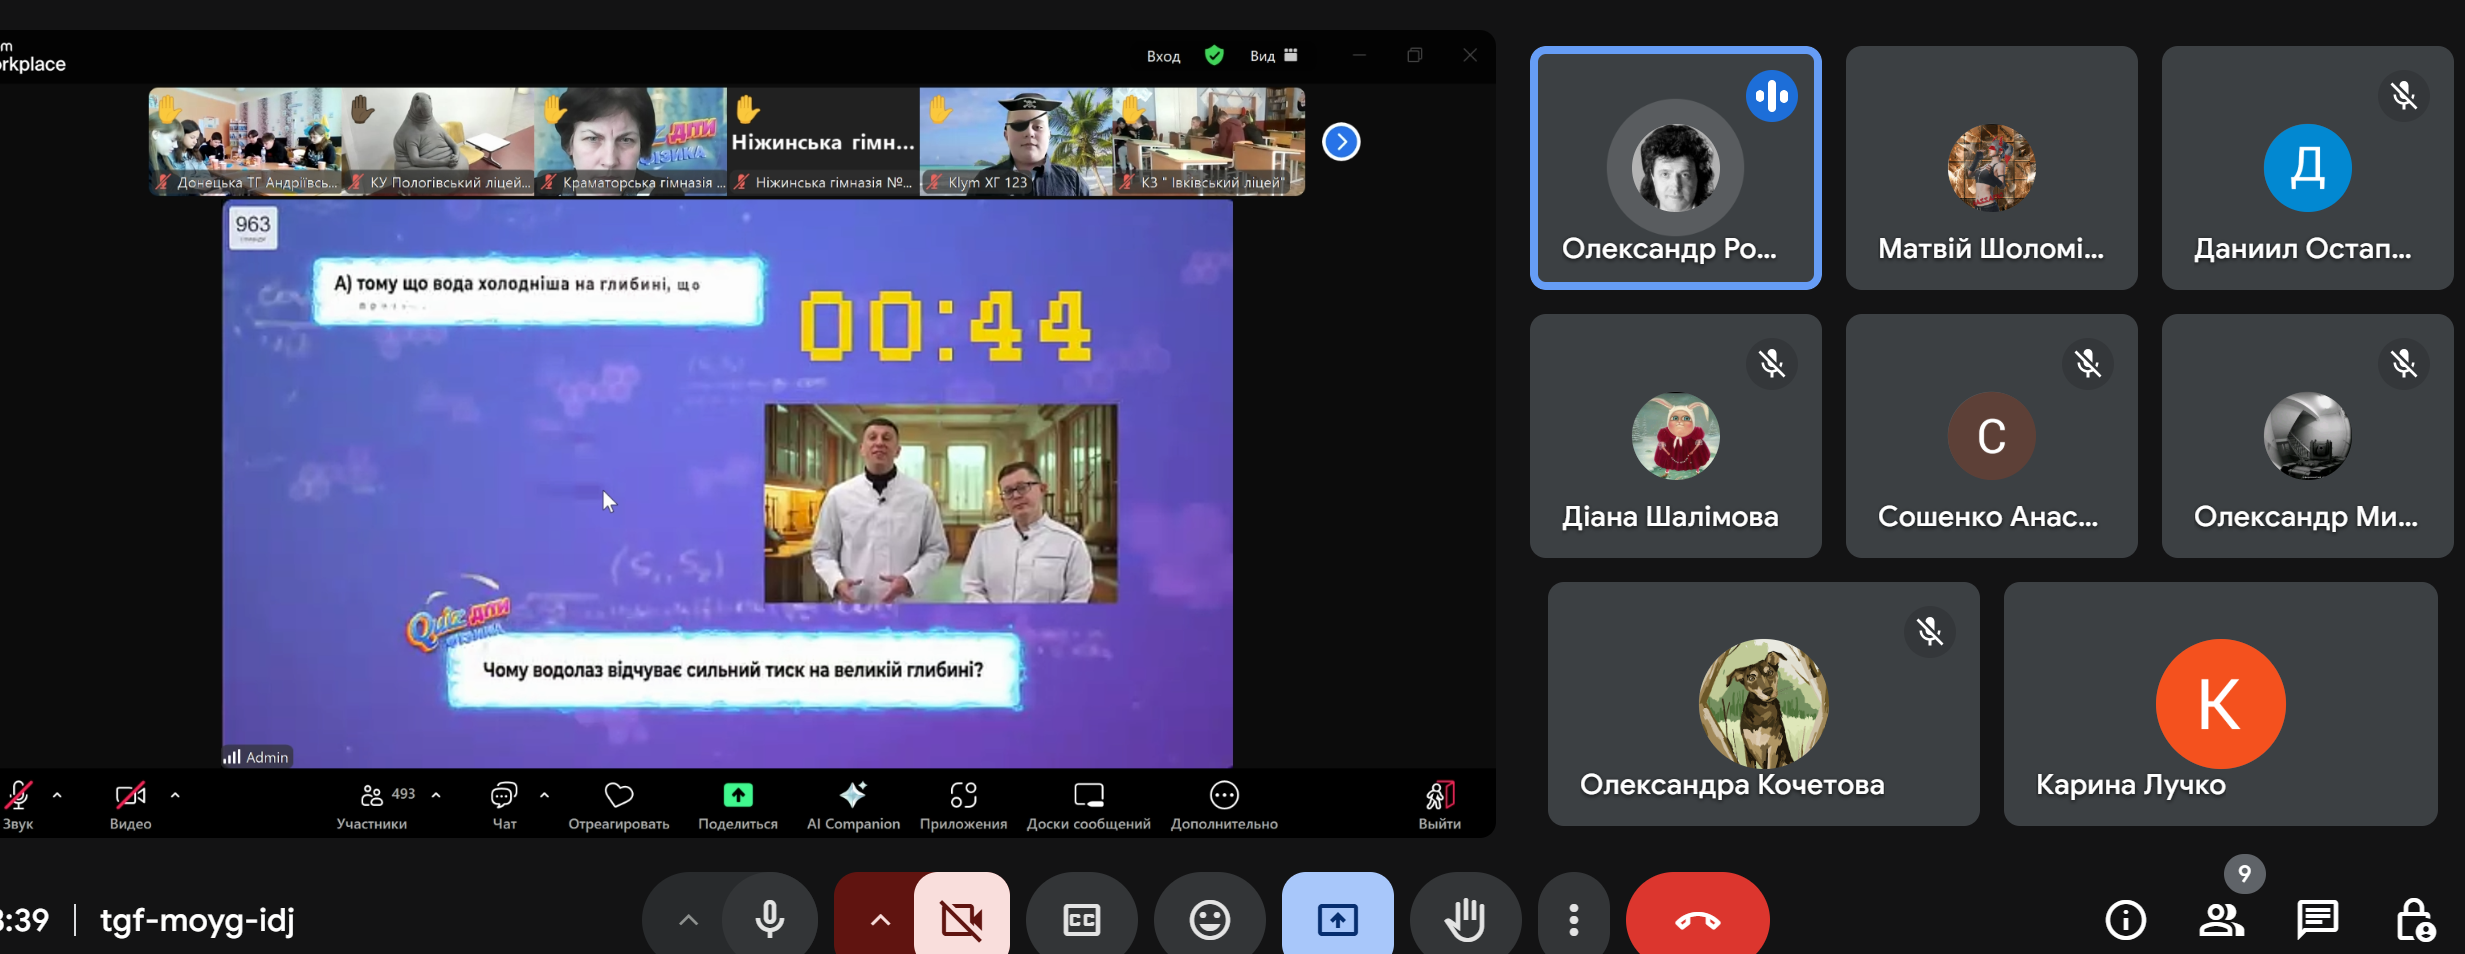2465x954 pixels.
Task: Open Zoom chat window
Action: 504,805
